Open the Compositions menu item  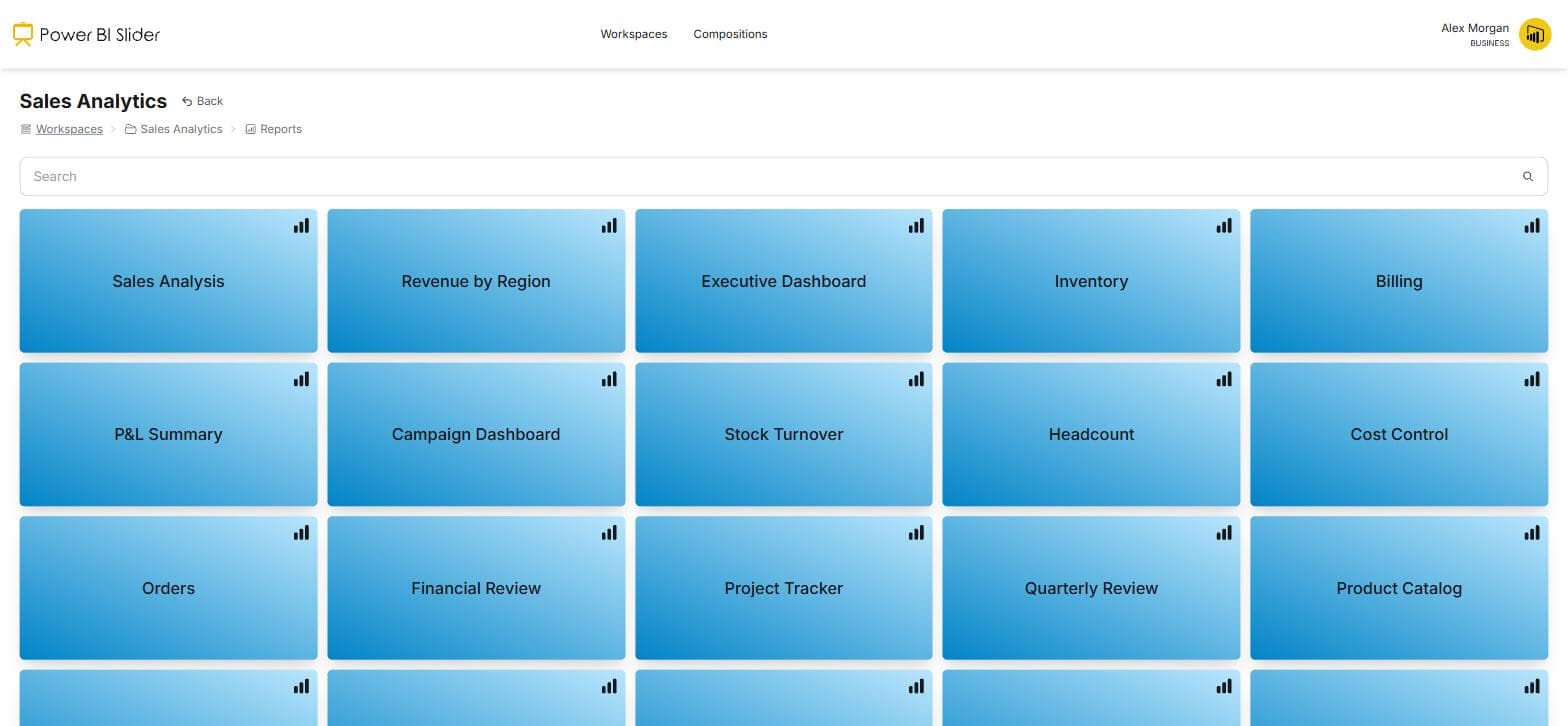coord(730,34)
